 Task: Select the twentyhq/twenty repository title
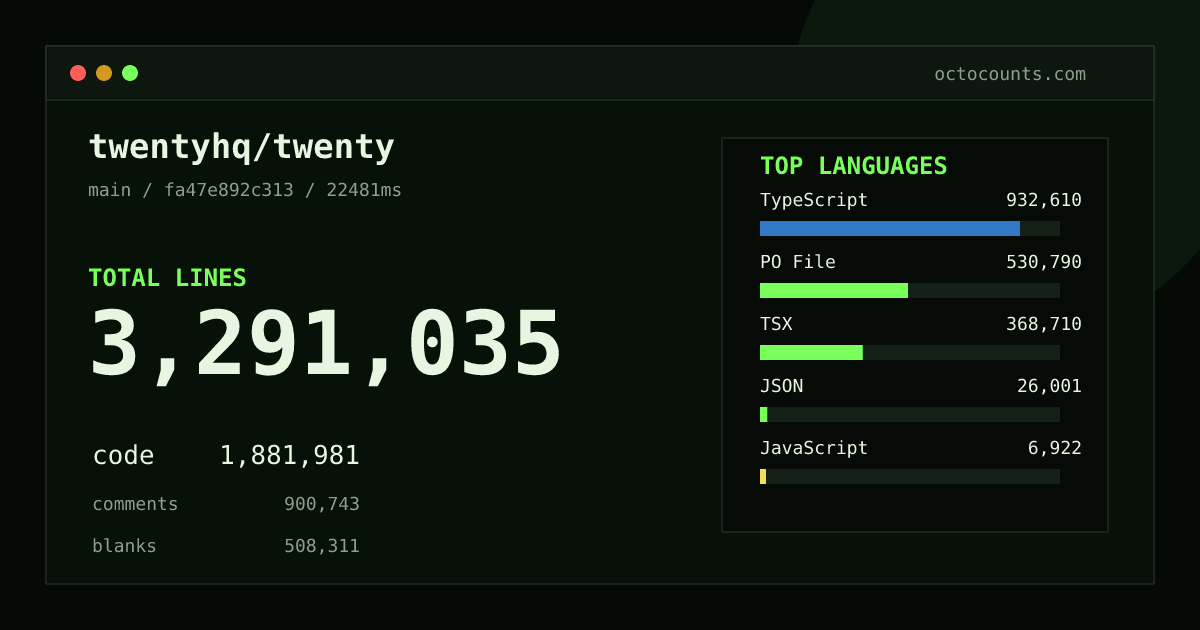(242, 147)
